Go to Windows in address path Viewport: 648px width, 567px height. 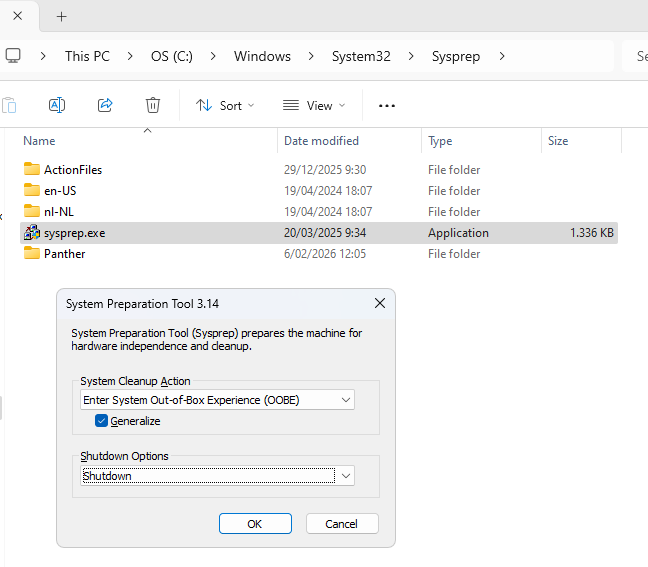[x=262, y=56]
